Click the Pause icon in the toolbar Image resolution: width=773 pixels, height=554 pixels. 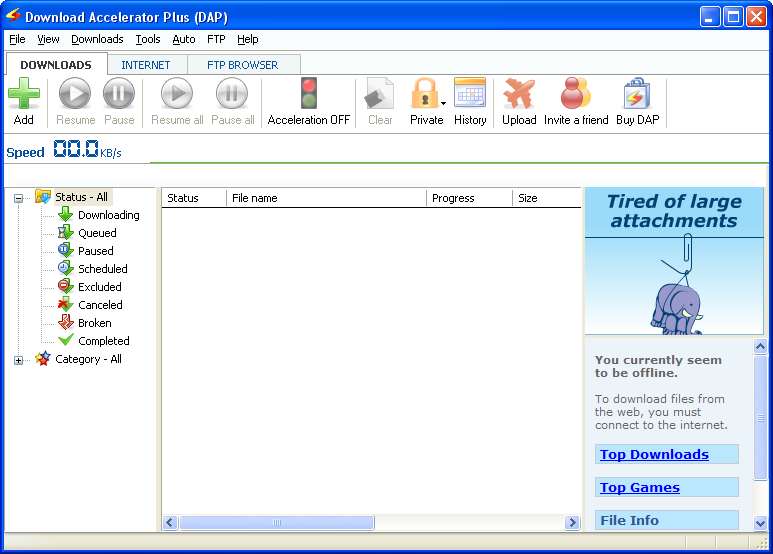[119, 93]
